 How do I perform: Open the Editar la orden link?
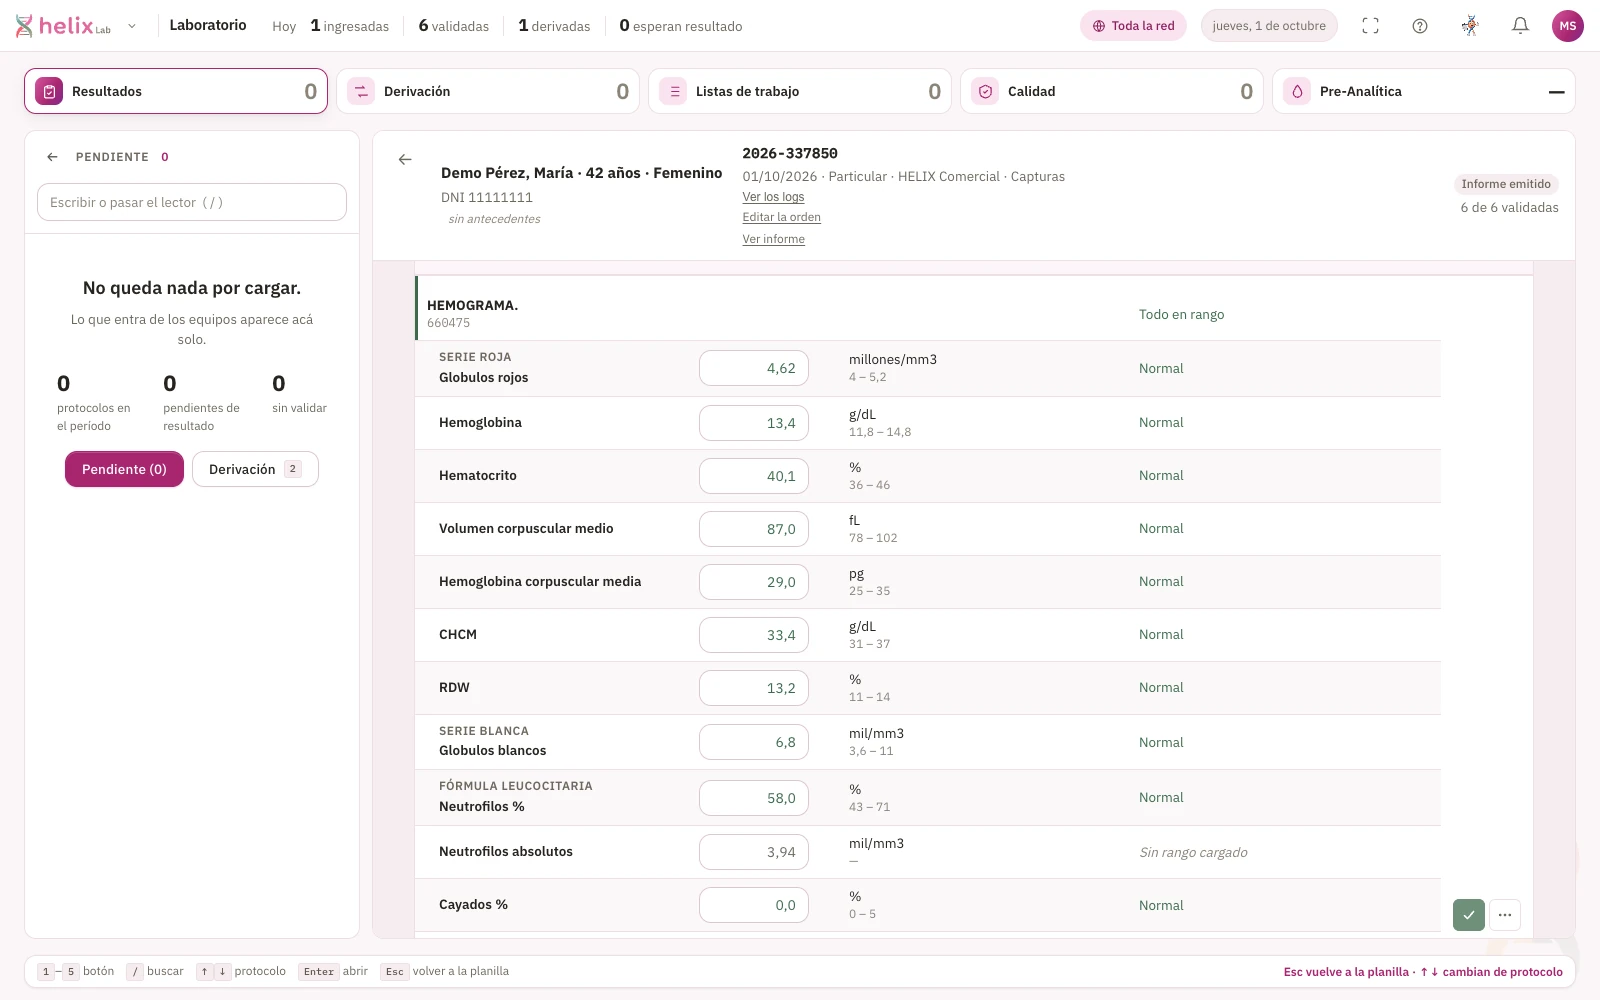tap(781, 217)
